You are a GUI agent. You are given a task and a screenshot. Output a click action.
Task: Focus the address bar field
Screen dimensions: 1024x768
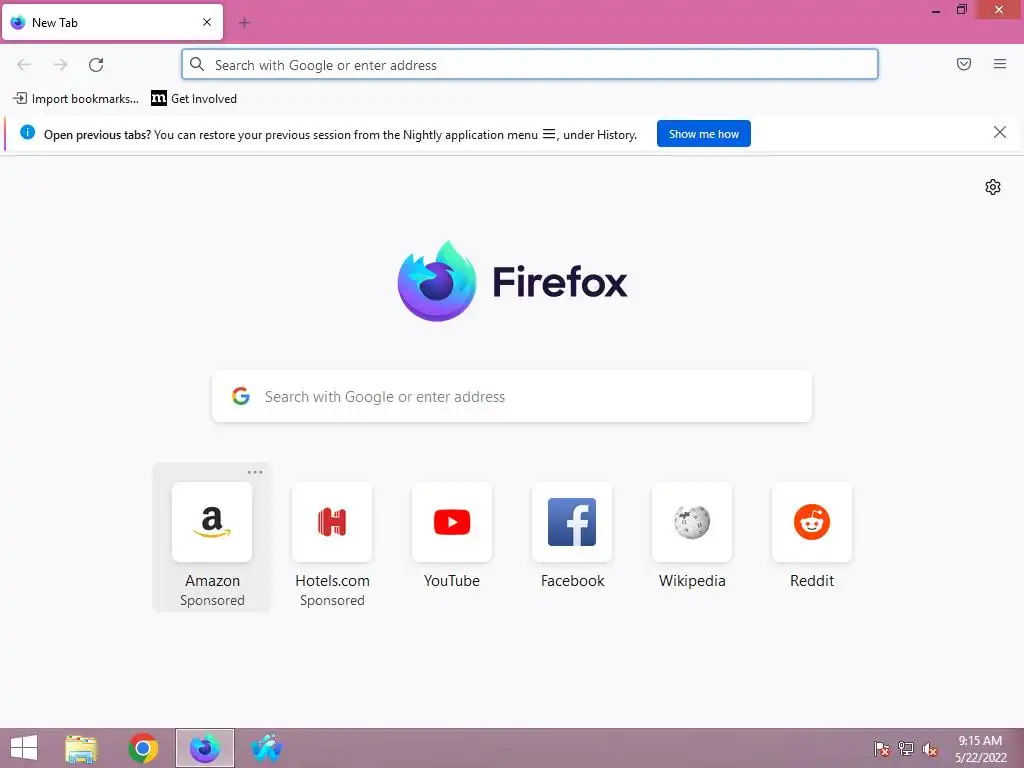tap(530, 65)
